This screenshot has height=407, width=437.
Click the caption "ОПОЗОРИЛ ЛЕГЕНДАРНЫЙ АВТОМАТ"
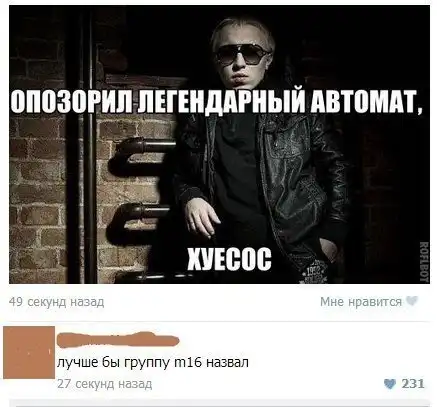coord(217,100)
